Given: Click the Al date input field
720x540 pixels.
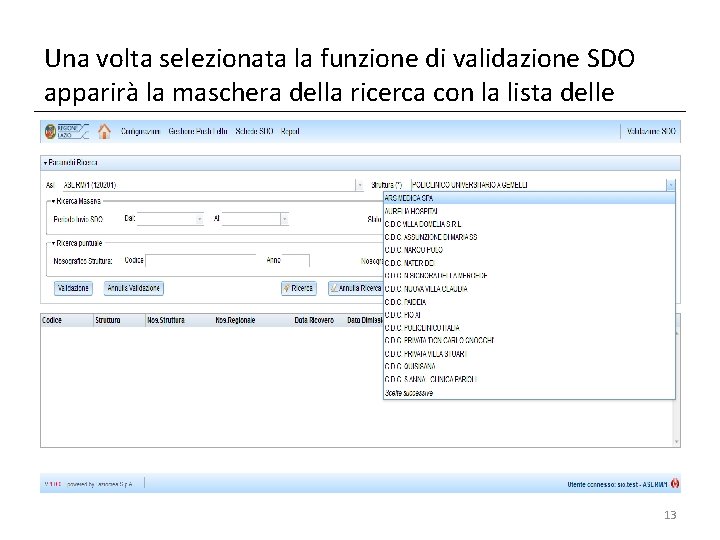Looking at the screenshot, I should click(251, 219).
